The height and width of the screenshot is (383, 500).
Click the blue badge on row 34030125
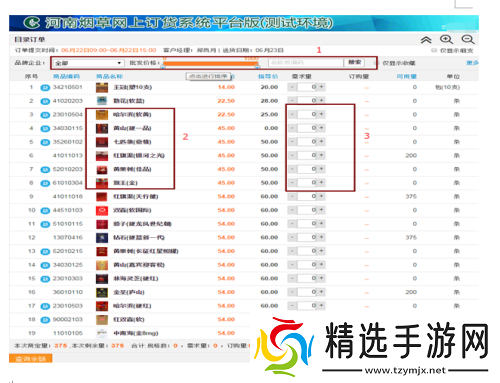[45, 265]
